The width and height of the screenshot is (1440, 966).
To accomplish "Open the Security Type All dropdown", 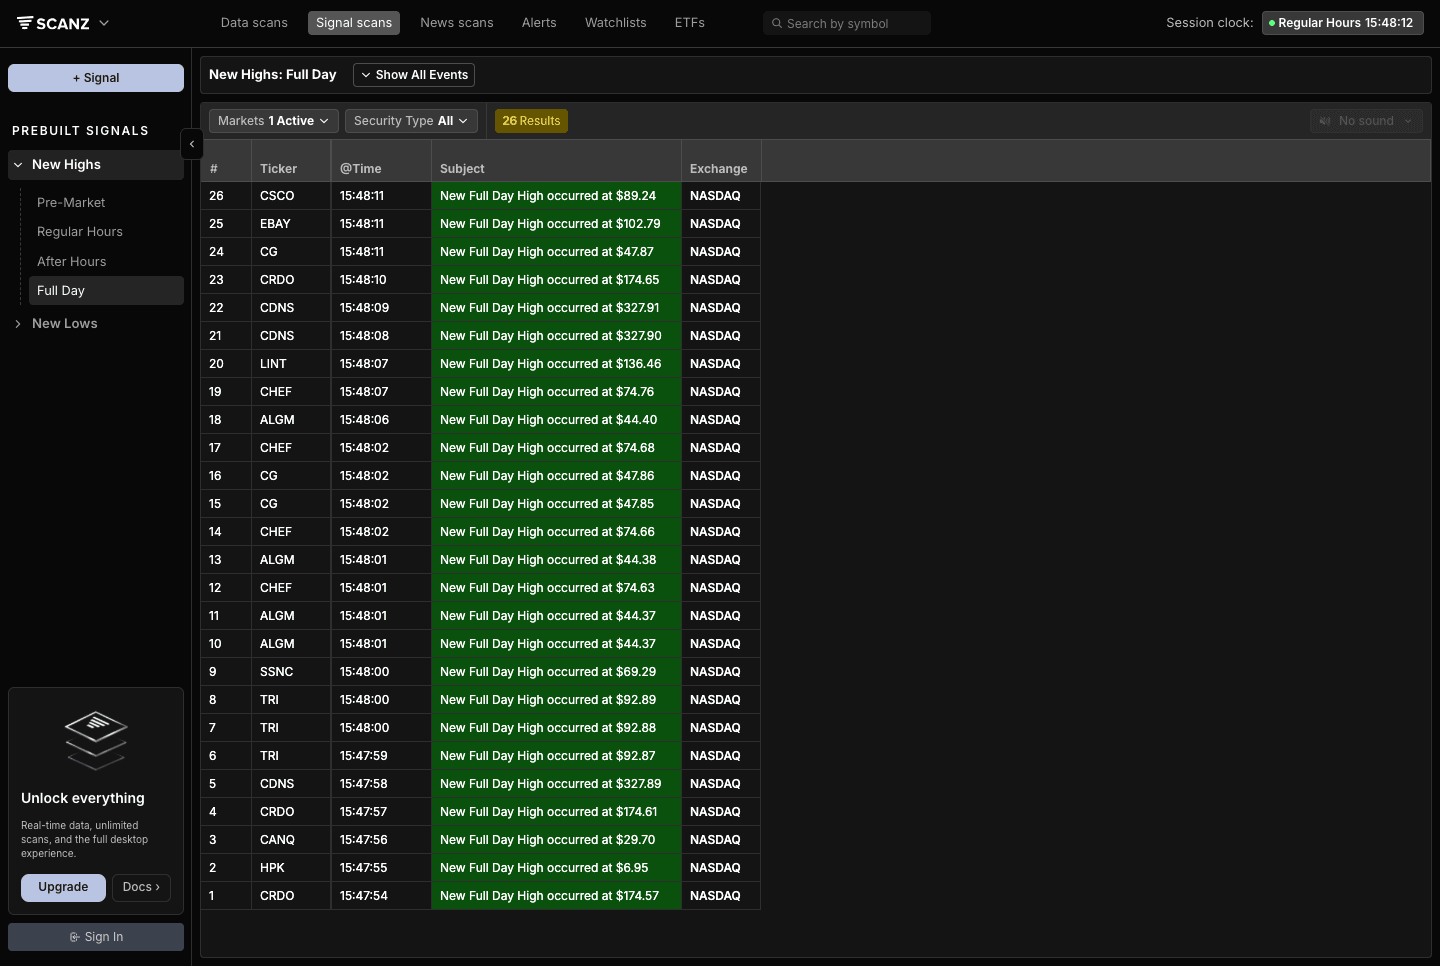I will pyautogui.click(x=411, y=121).
